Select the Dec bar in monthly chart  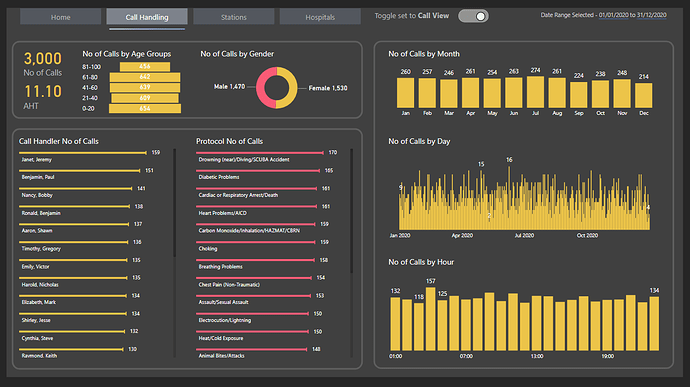644,96
